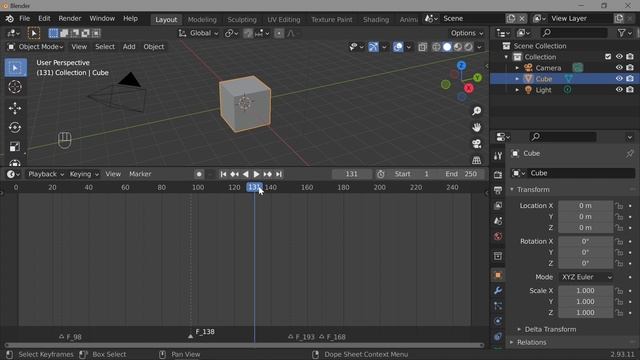
Task: Click the Scale X value field
Action: (585, 291)
